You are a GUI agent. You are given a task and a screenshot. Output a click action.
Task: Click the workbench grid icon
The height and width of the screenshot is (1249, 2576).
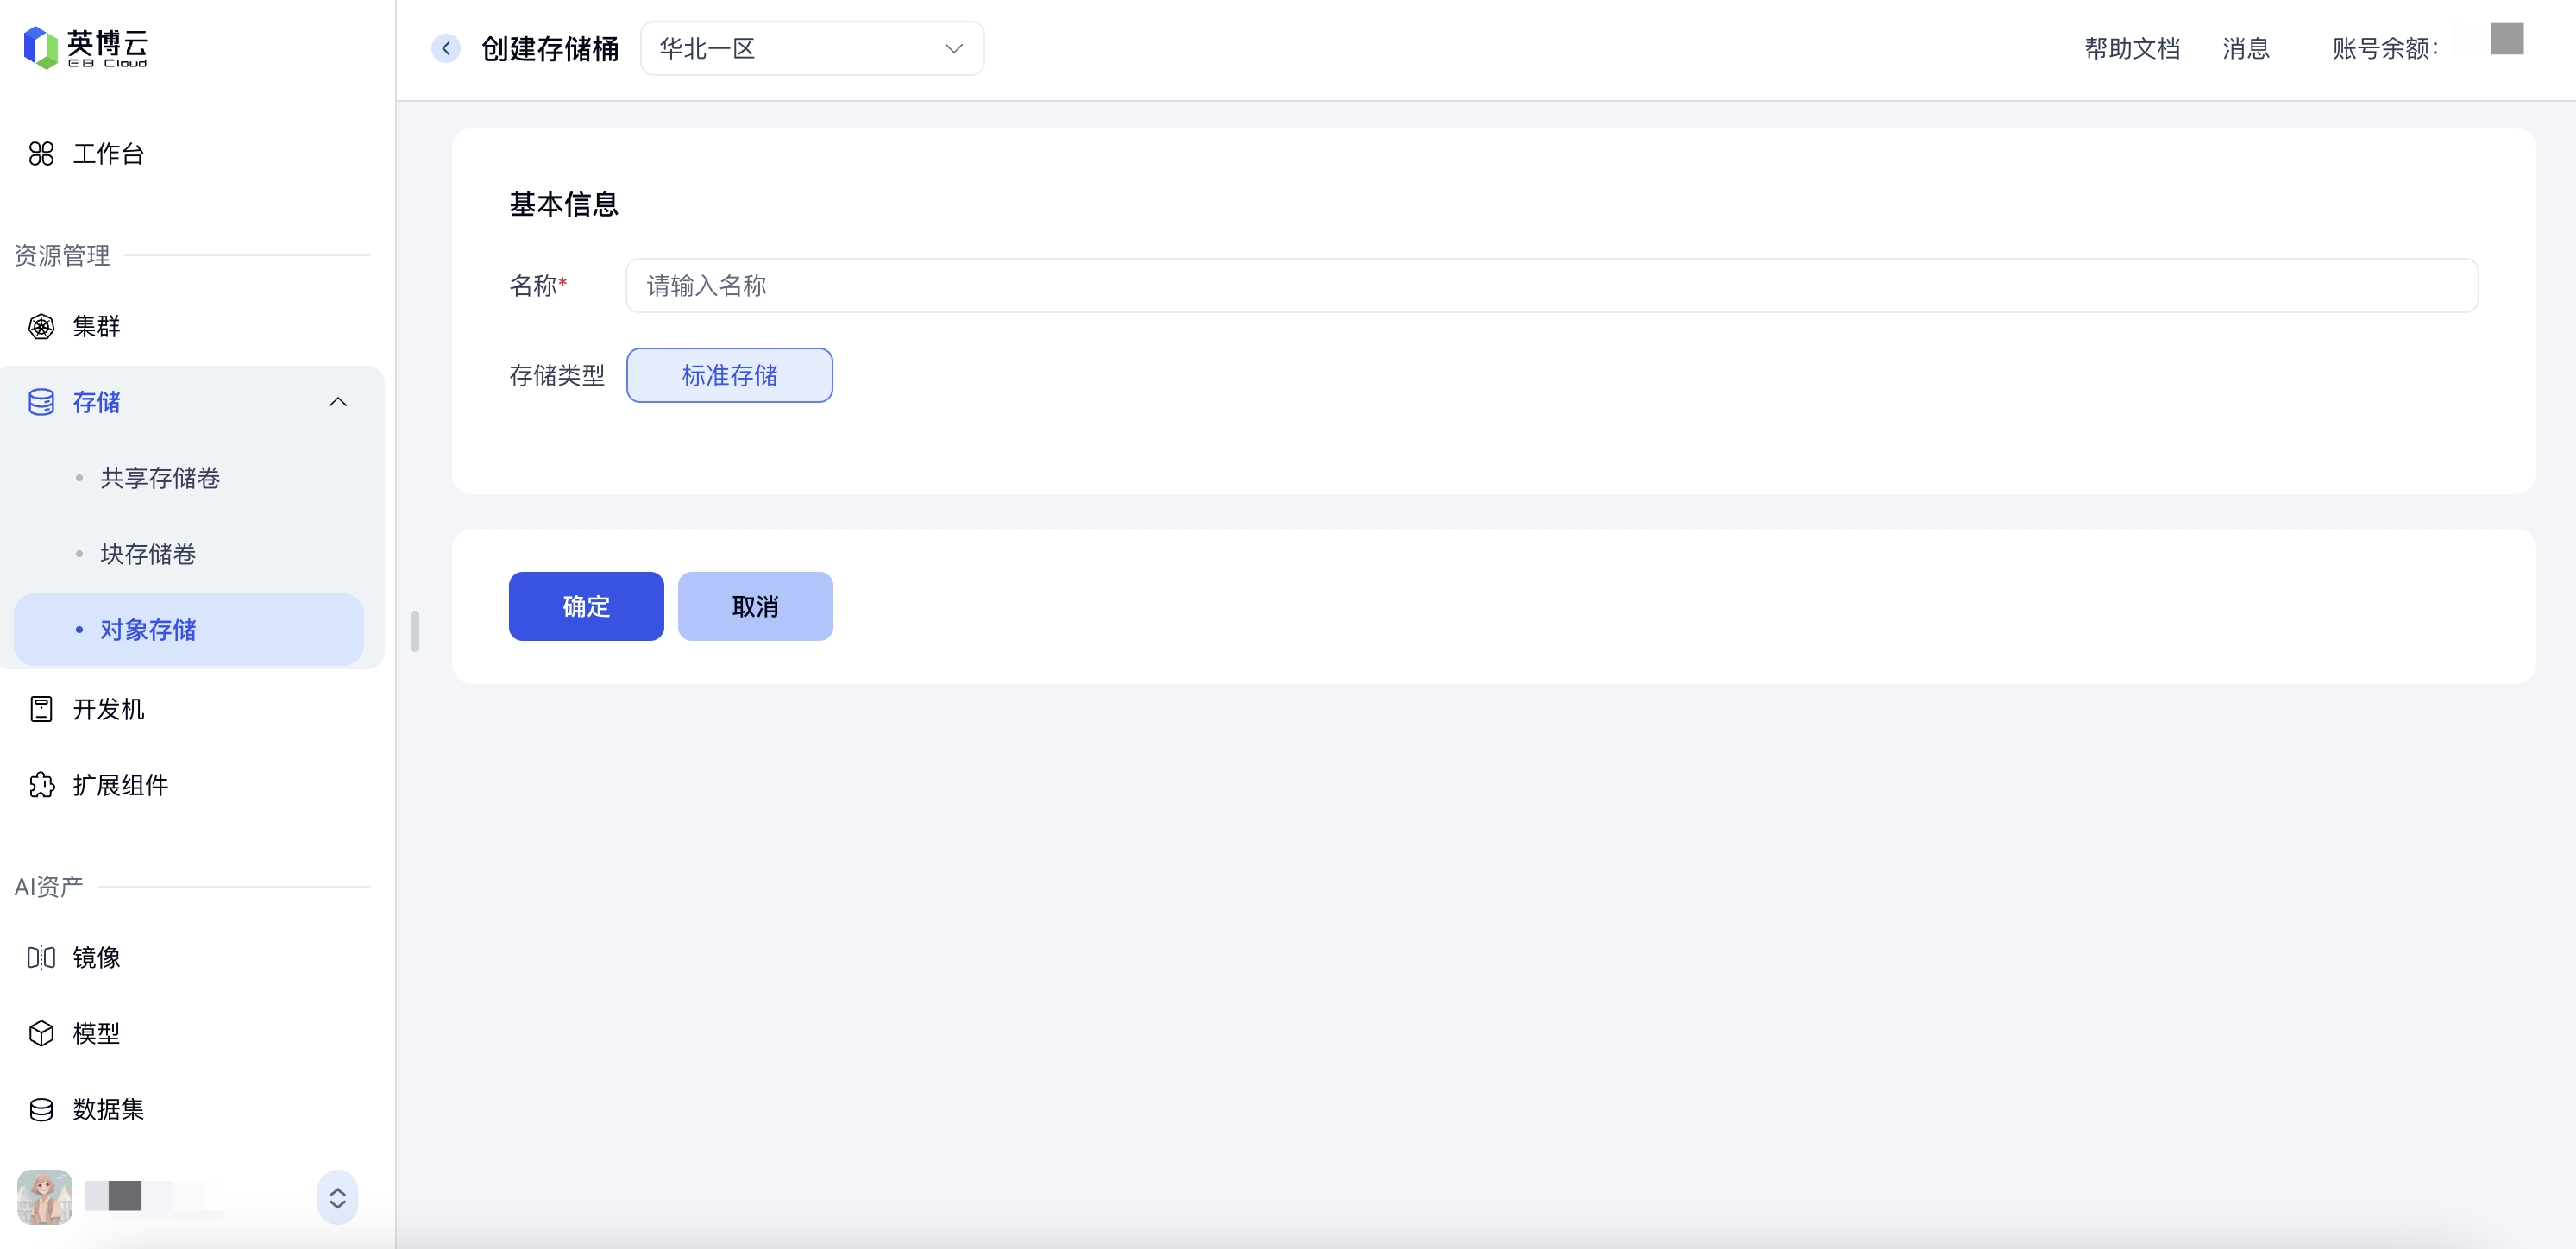point(41,154)
